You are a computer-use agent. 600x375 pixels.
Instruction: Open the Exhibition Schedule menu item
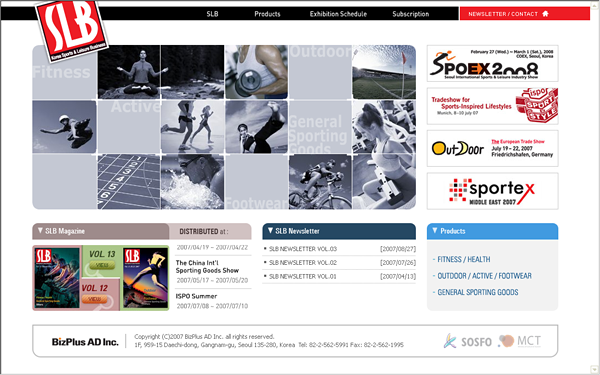(338, 14)
